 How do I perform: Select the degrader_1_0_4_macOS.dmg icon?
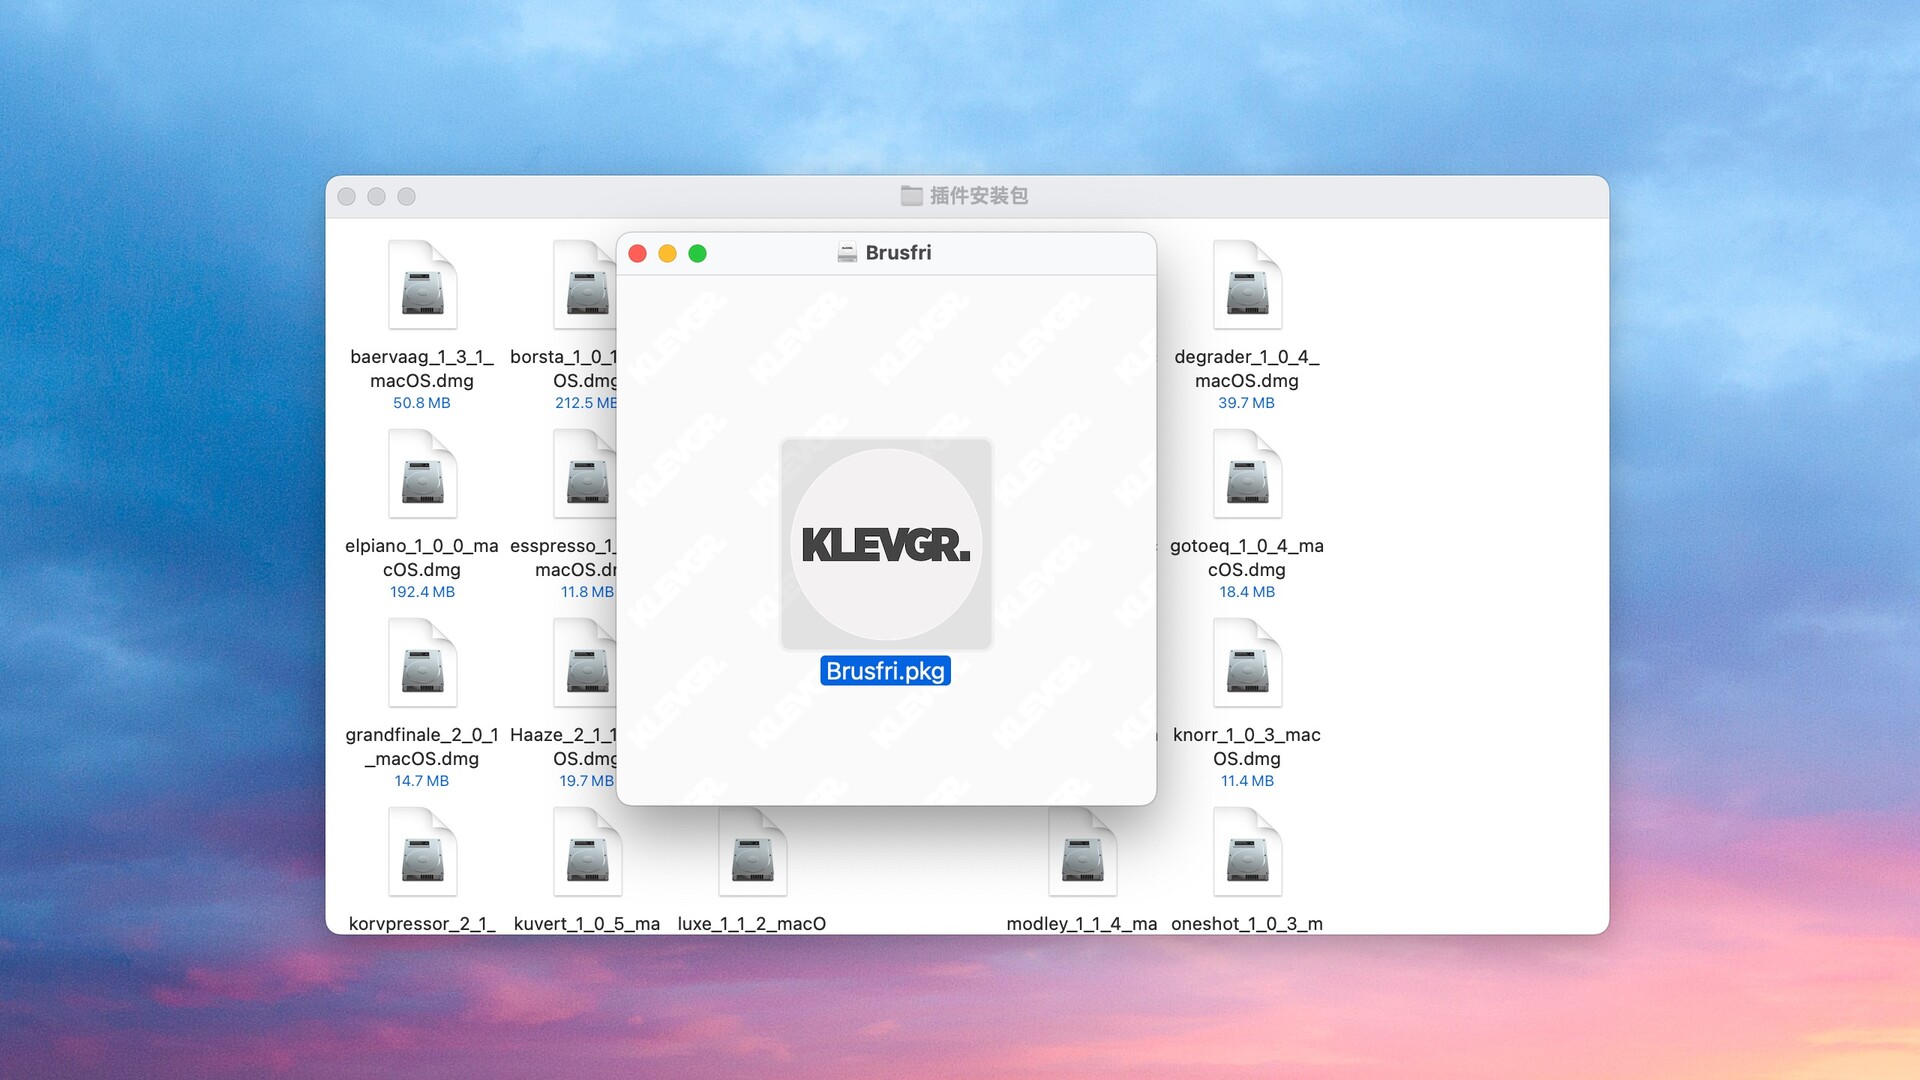click(1247, 285)
